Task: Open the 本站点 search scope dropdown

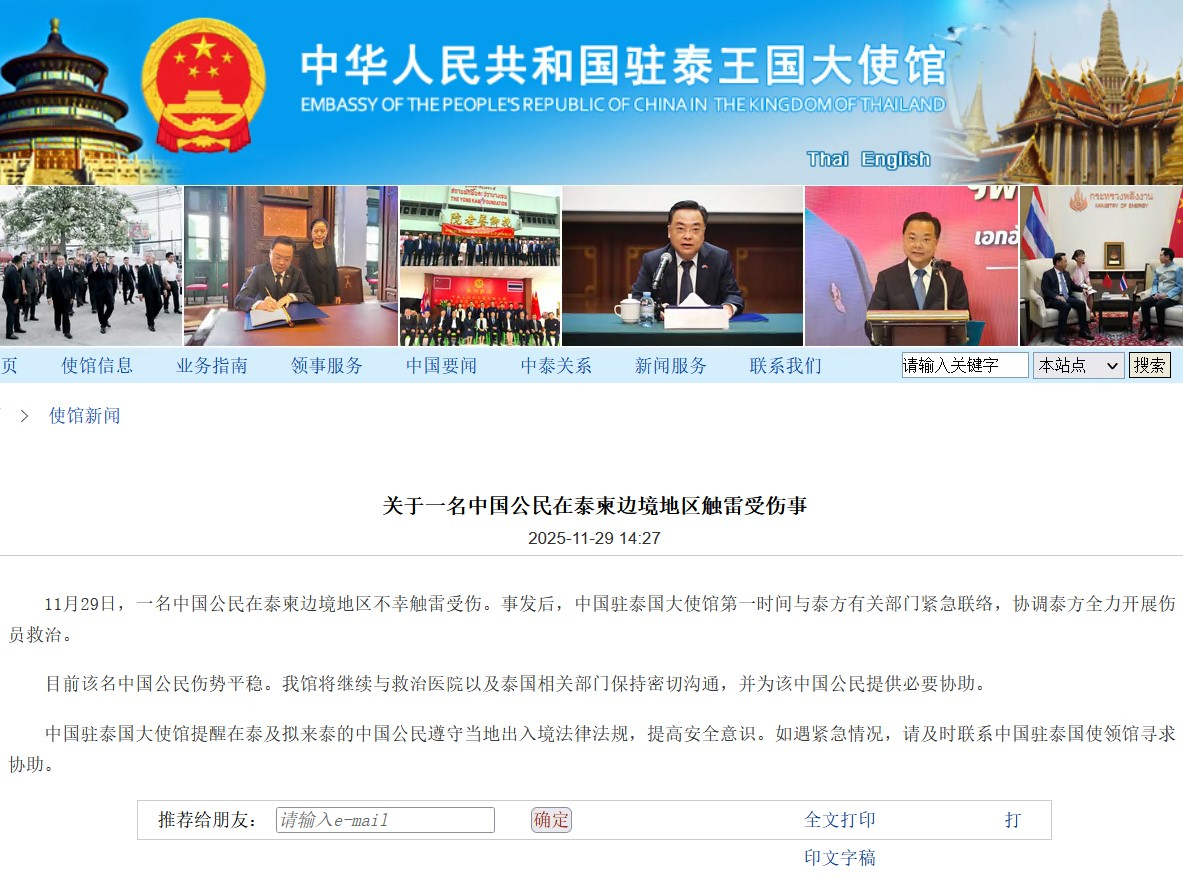Action: click(x=1078, y=366)
